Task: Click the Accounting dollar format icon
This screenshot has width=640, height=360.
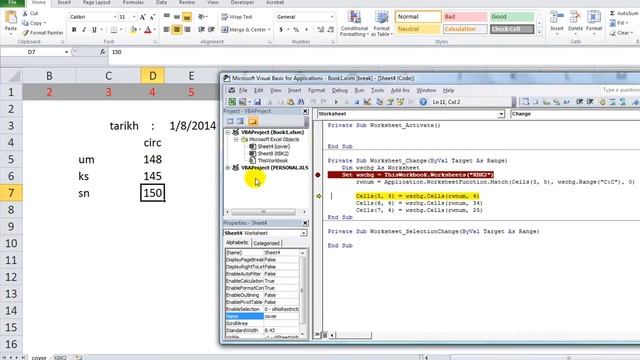Action: (x=281, y=30)
